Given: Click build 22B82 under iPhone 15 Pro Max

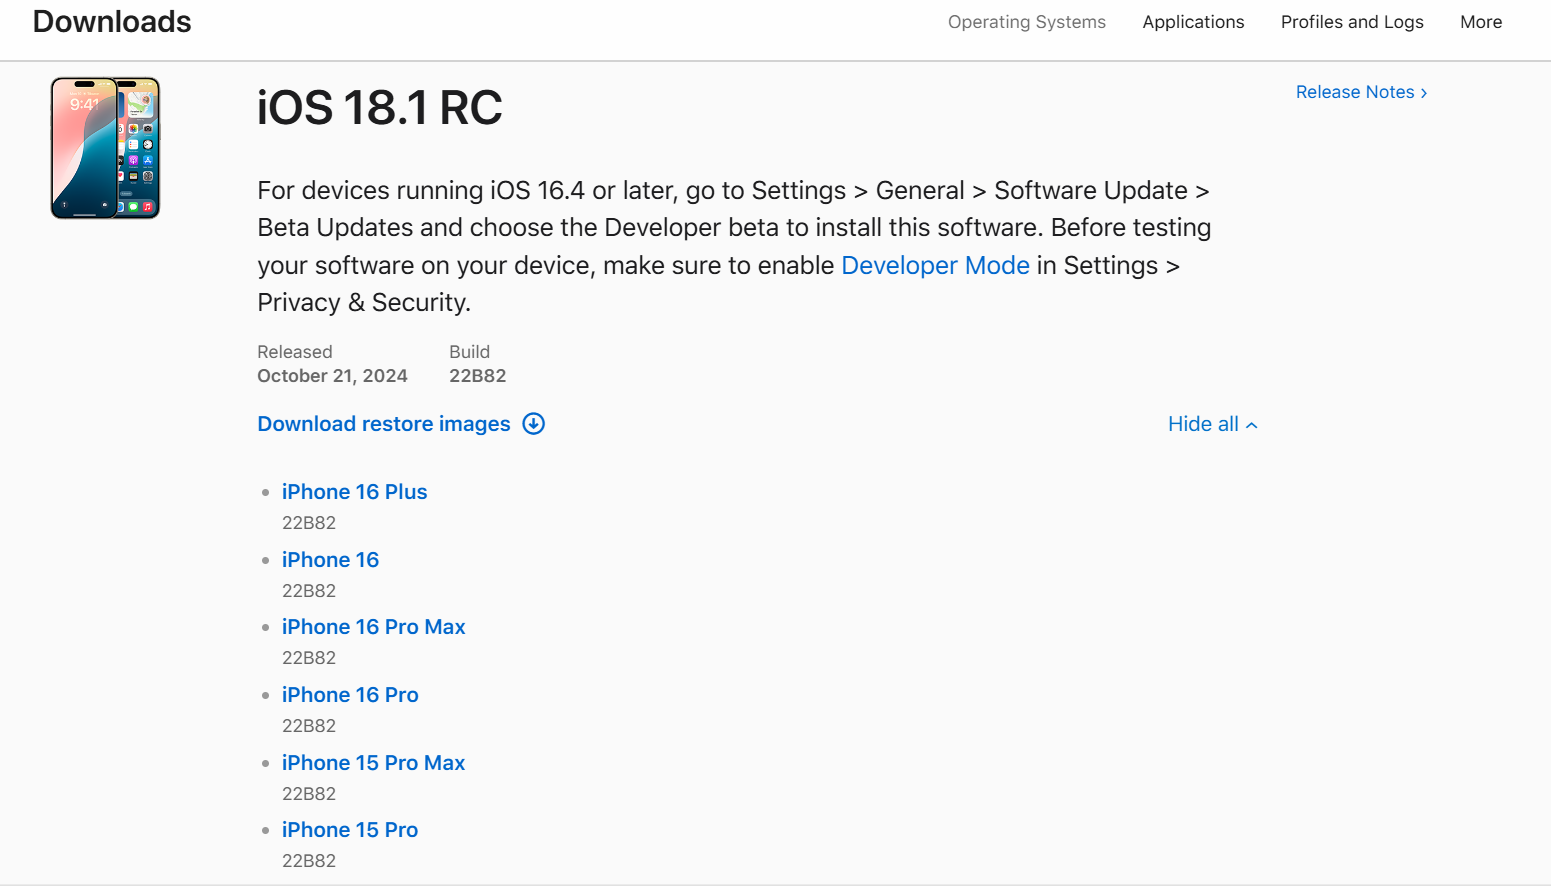Looking at the screenshot, I should click(x=309, y=794).
